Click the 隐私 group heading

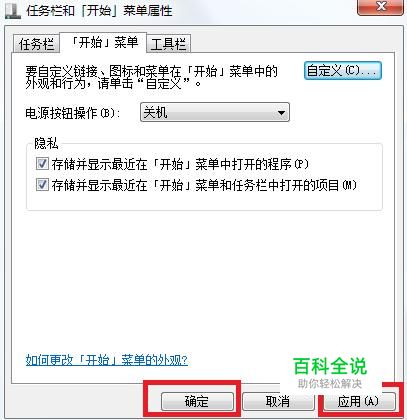click(x=46, y=144)
